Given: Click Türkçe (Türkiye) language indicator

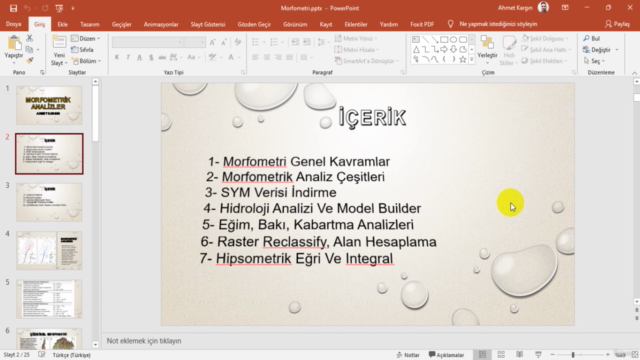Looking at the screenshot, I should [71, 355].
